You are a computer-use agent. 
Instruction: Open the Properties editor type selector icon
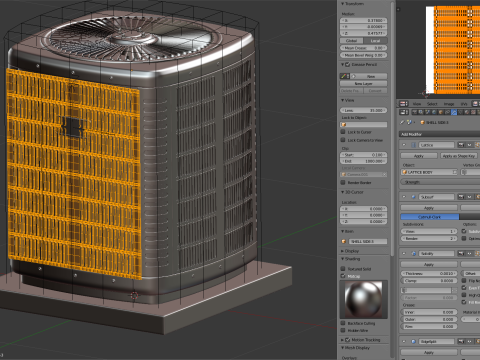[404, 112]
